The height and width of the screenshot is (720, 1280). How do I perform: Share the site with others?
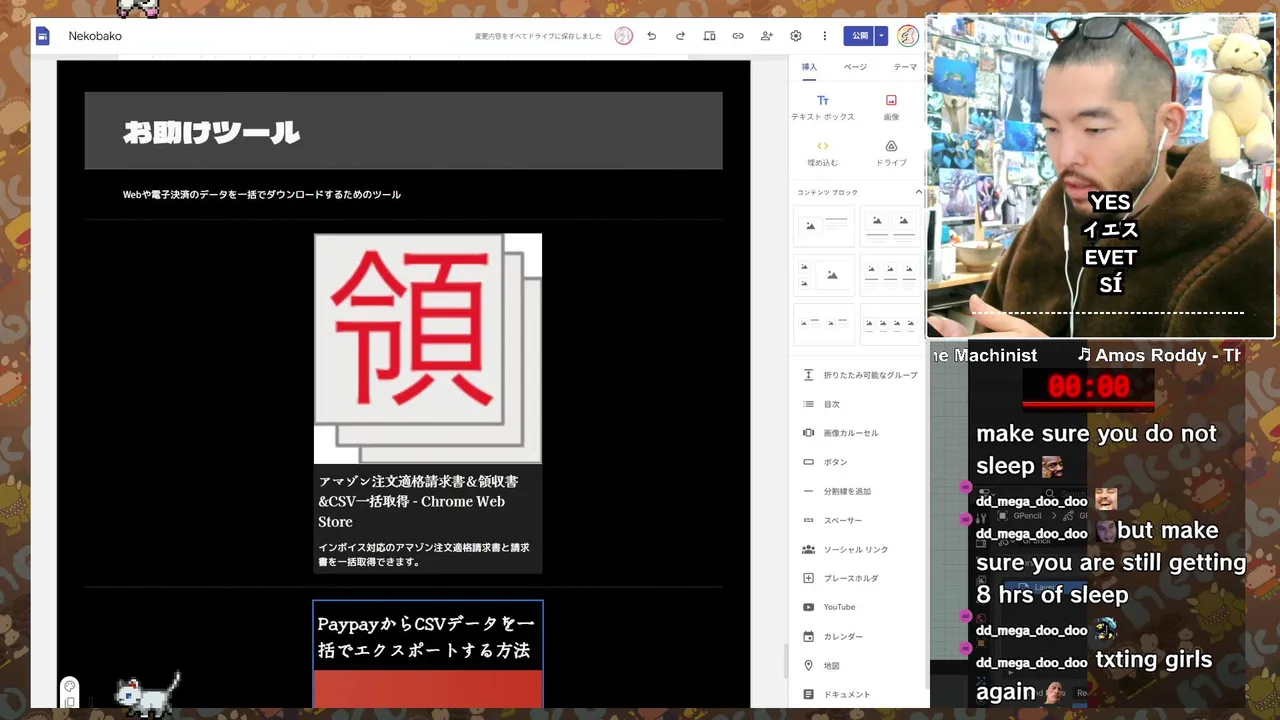tap(767, 36)
